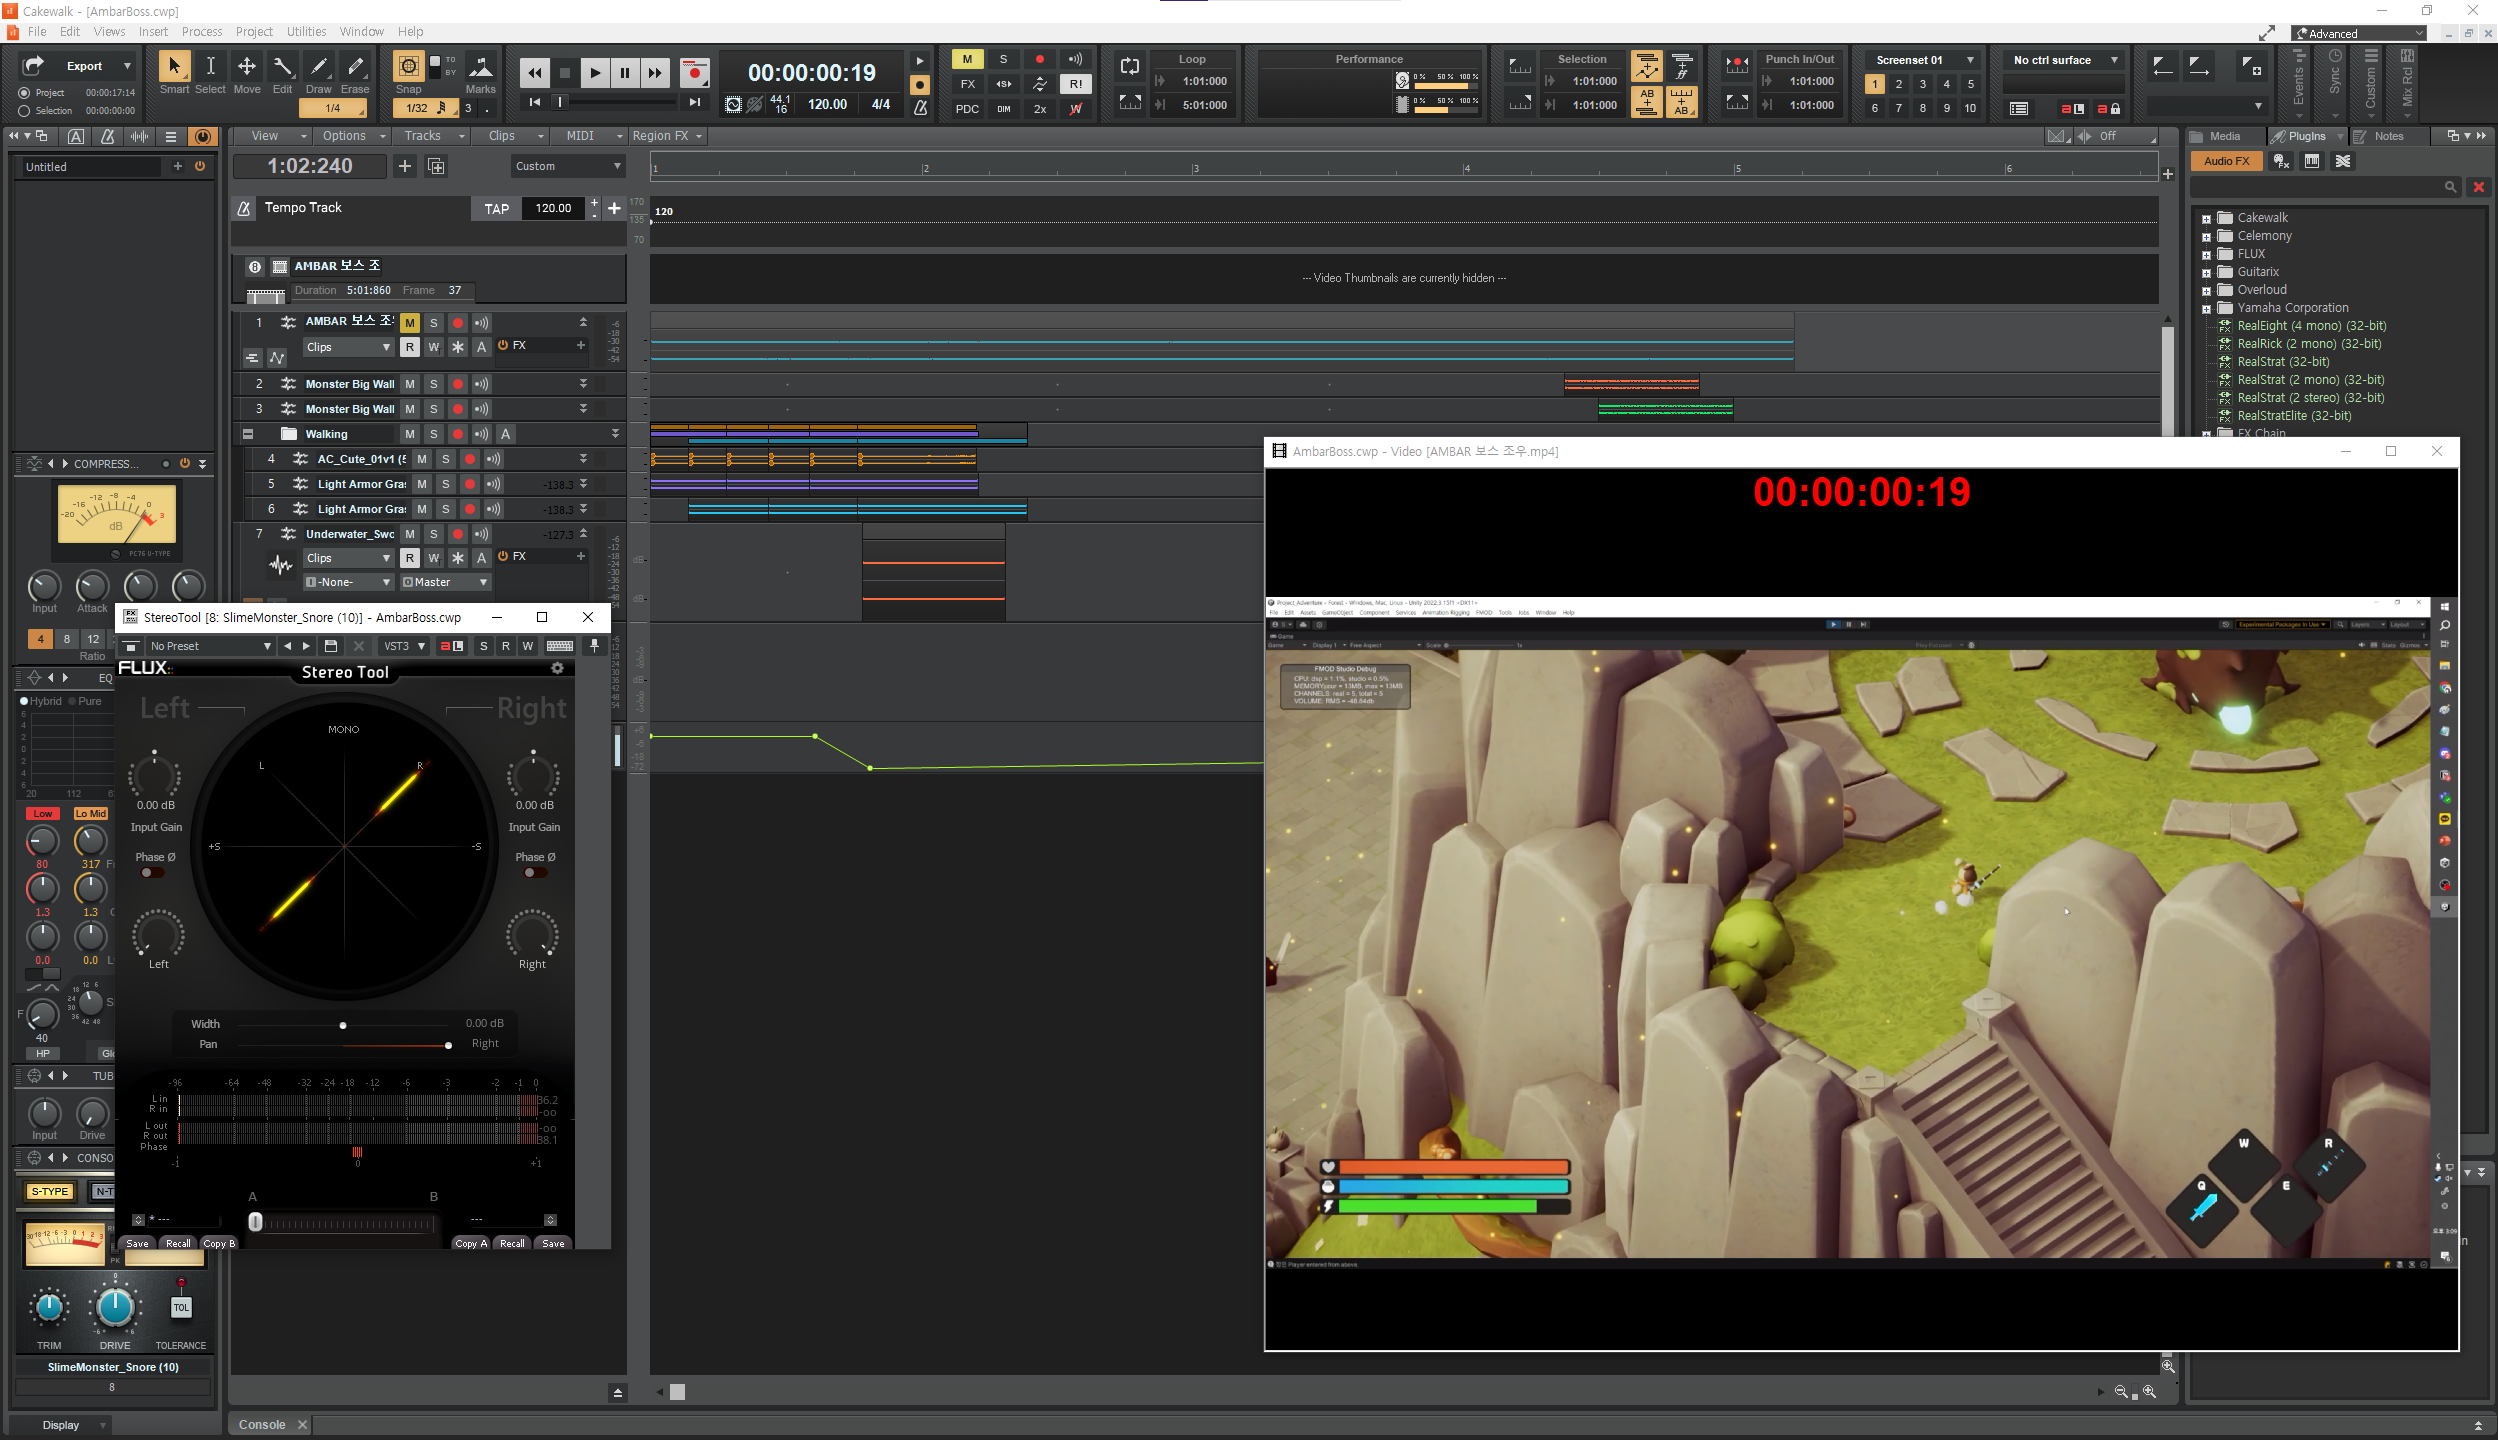The image size is (2498, 1440).
Task: Solo the Underwater_Swc track
Action: pos(434,534)
